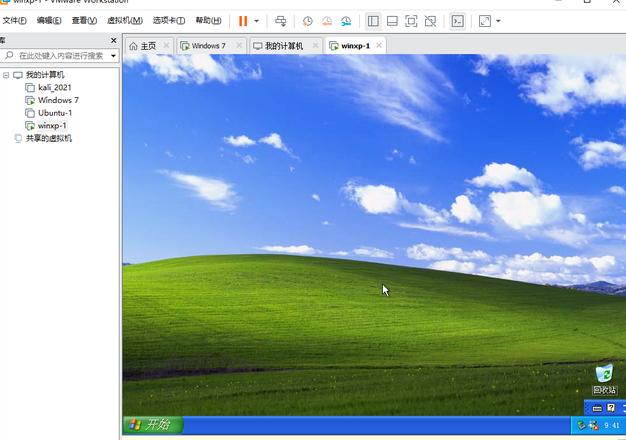The image size is (626, 440).
Task: Select Windows 7 in the library tree
Action: click(58, 100)
